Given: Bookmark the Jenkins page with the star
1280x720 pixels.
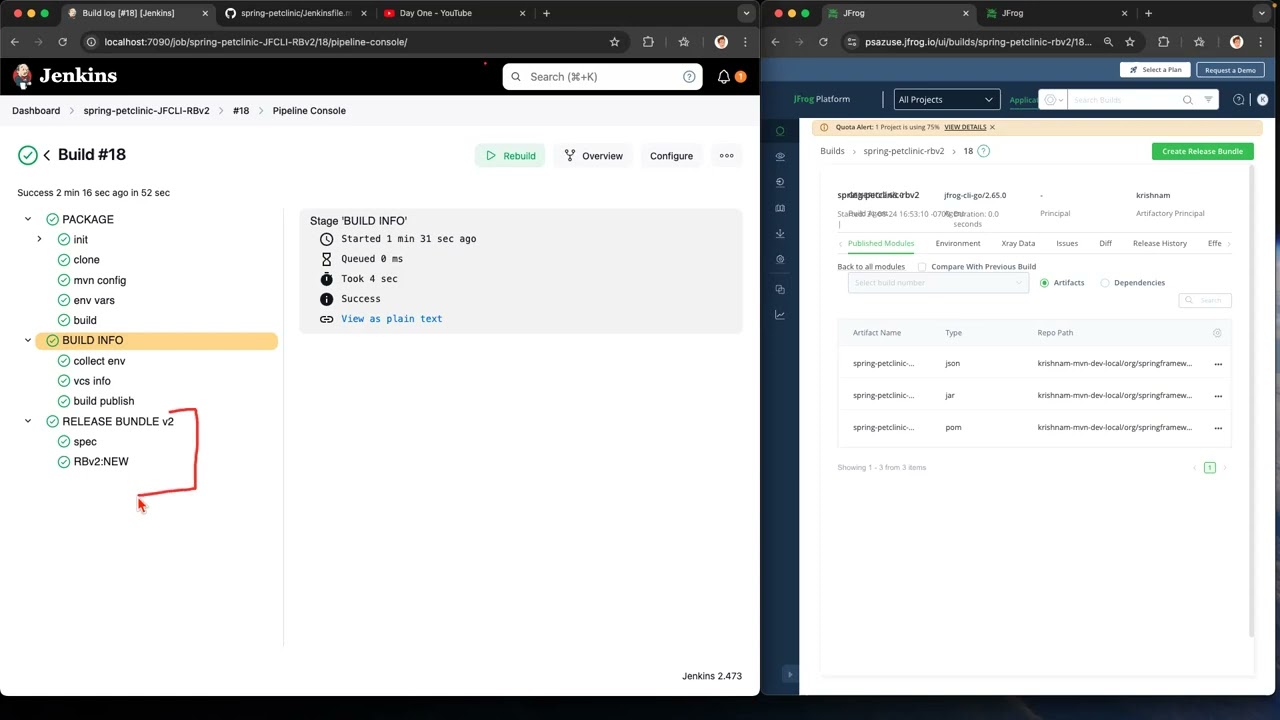Looking at the screenshot, I should coord(614,42).
